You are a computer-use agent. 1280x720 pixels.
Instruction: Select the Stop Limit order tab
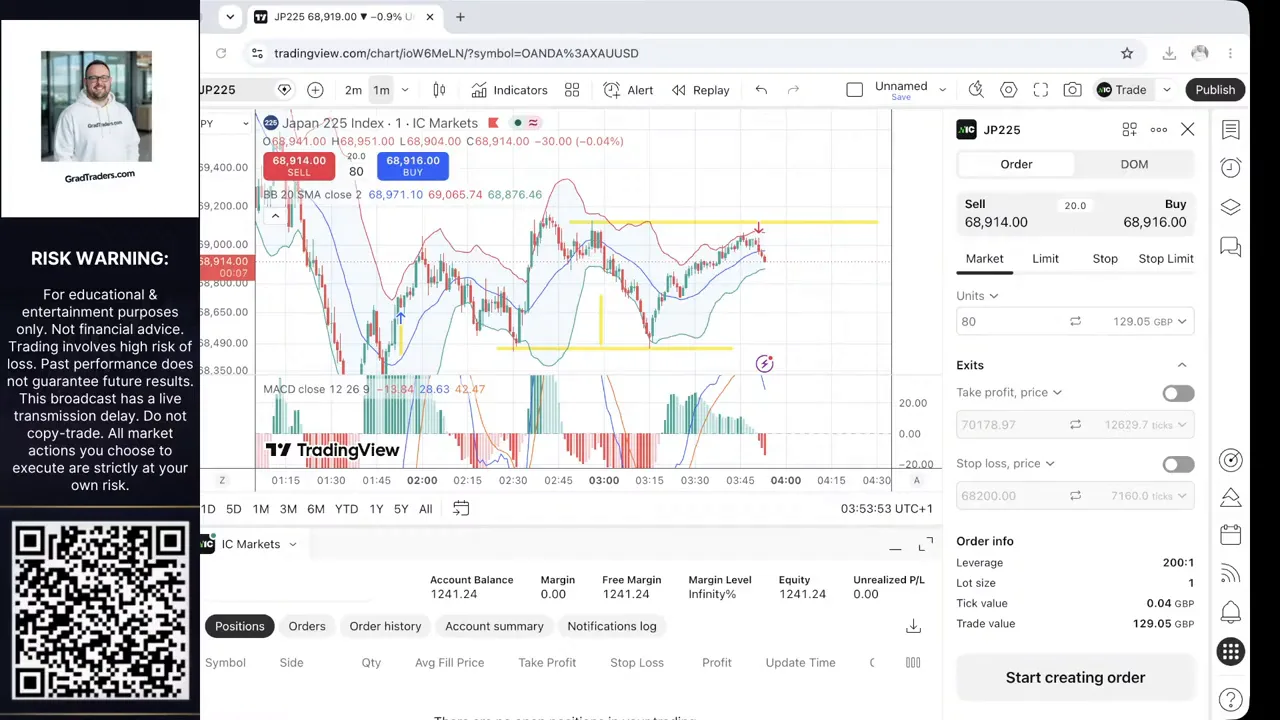click(x=1166, y=259)
